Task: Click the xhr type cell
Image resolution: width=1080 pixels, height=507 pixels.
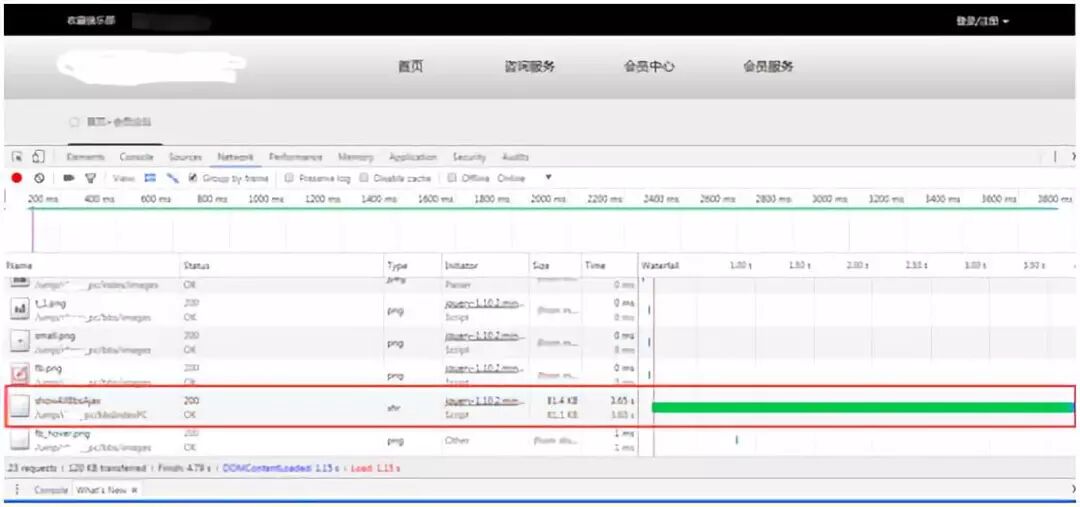Action: click(395, 408)
